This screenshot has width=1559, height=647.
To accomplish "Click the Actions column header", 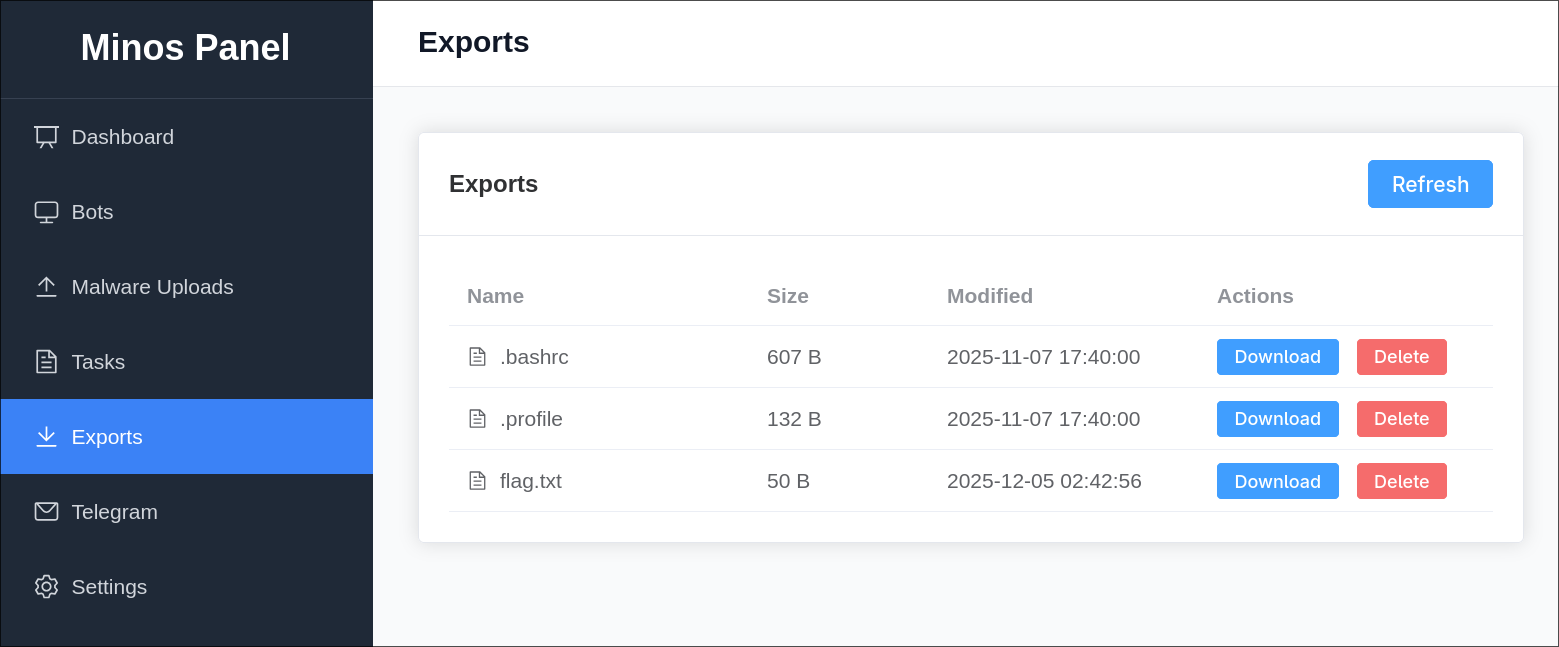I will (1255, 296).
